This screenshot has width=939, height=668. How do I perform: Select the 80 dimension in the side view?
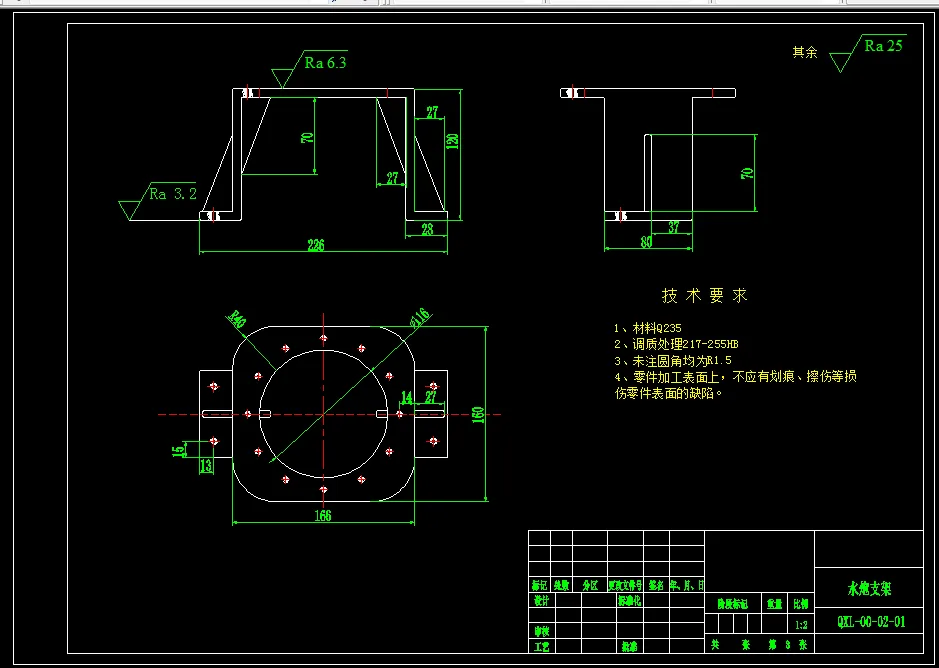[x=646, y=243]
